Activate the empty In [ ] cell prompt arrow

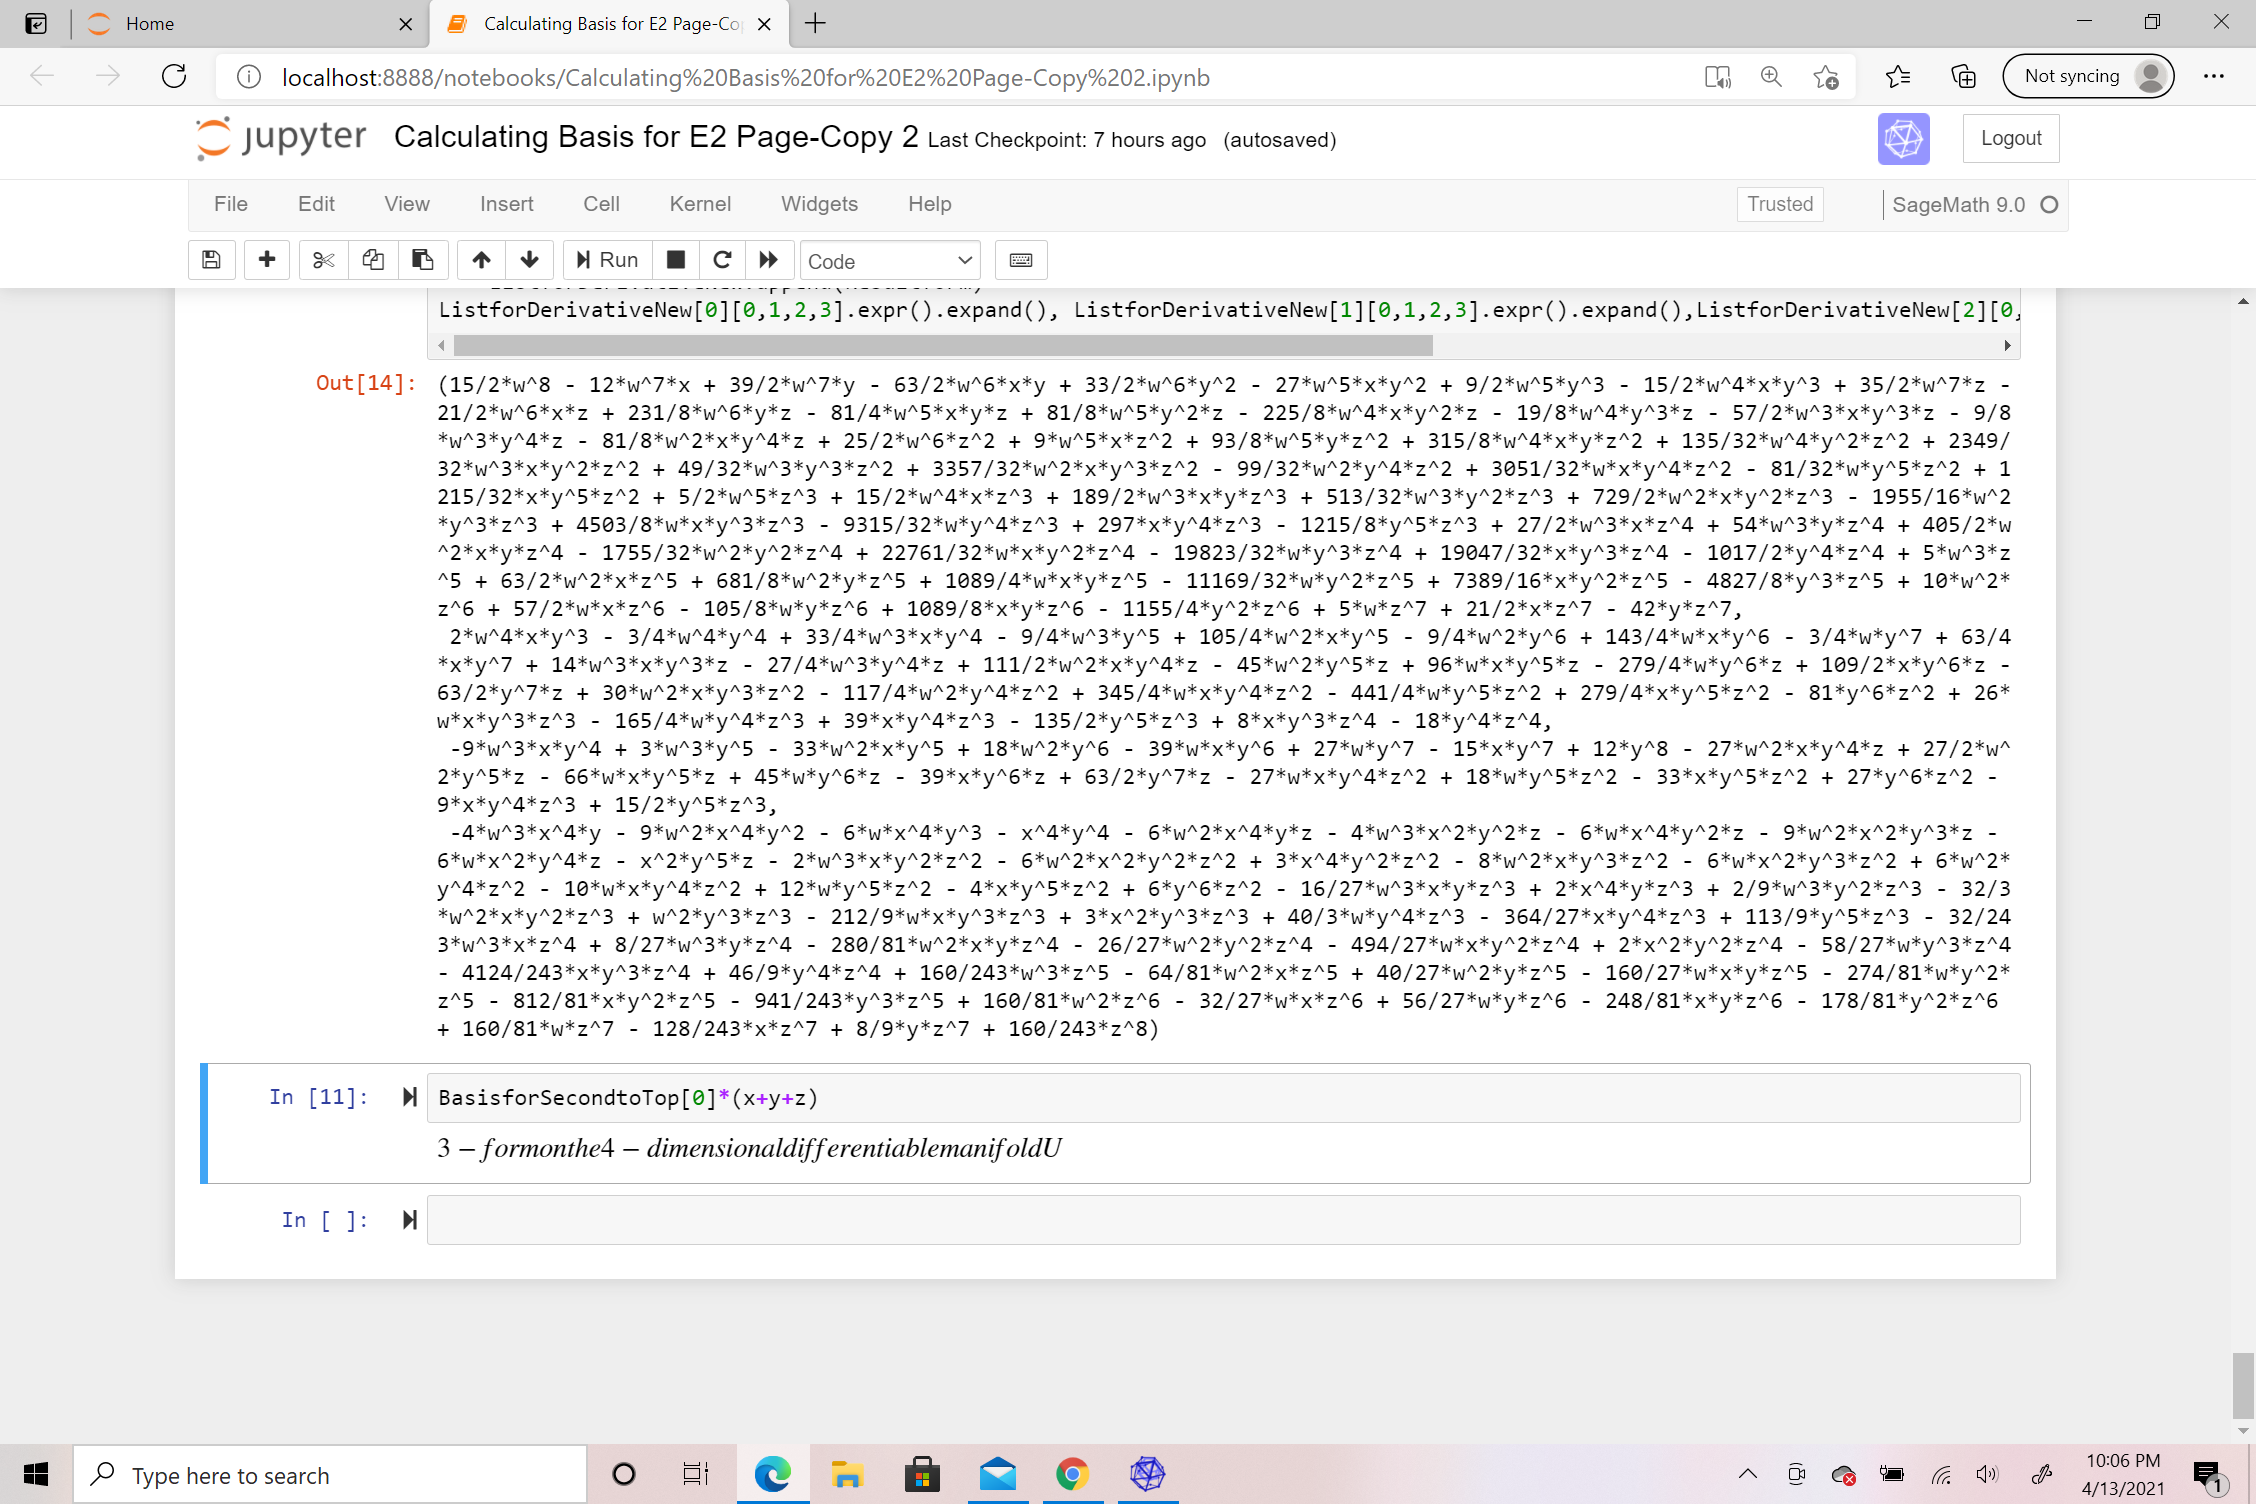click(408, 1219)
